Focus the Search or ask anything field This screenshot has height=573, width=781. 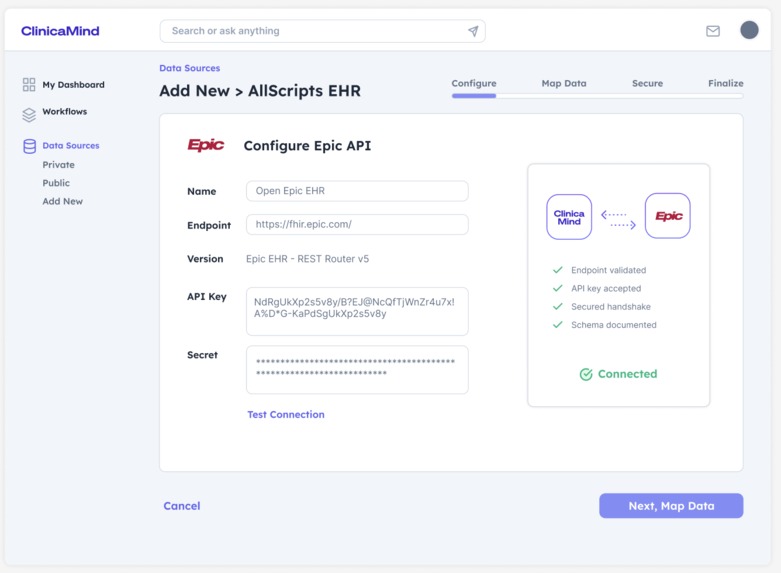point(322,31)
